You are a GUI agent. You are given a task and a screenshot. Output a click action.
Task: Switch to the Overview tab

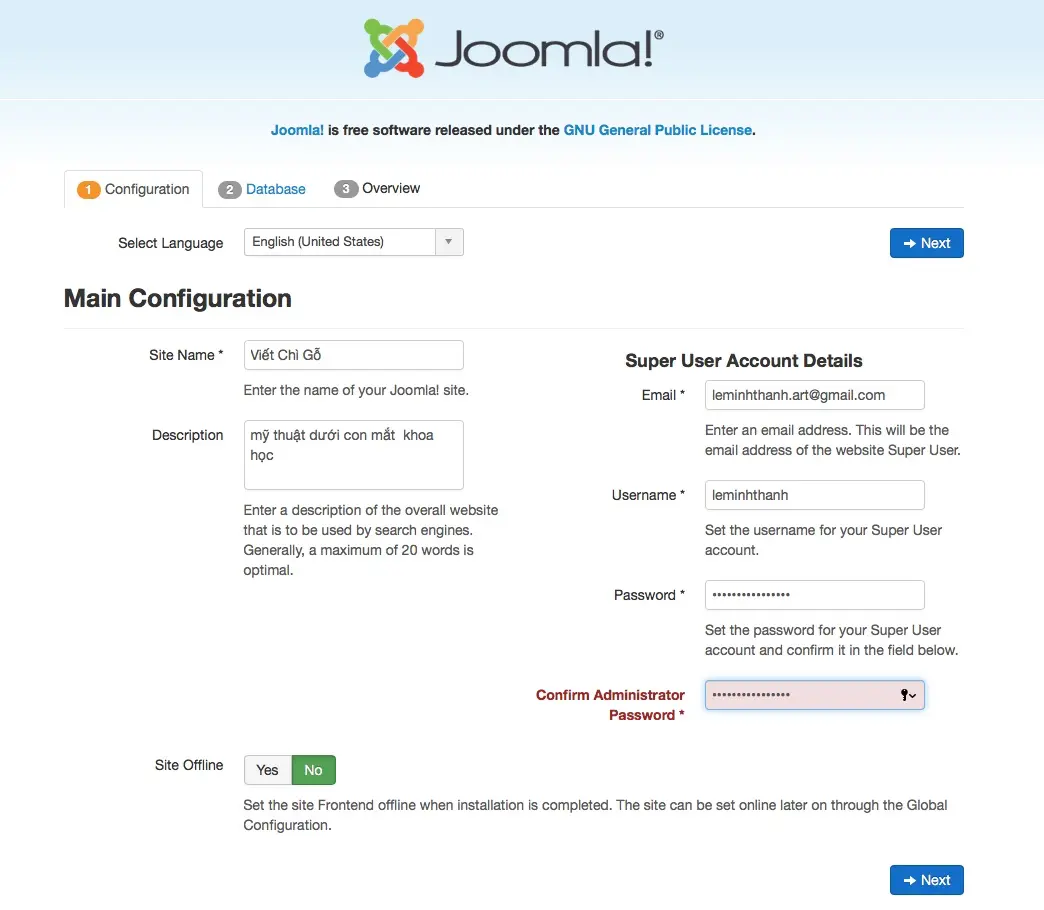(x=391, y=189)
